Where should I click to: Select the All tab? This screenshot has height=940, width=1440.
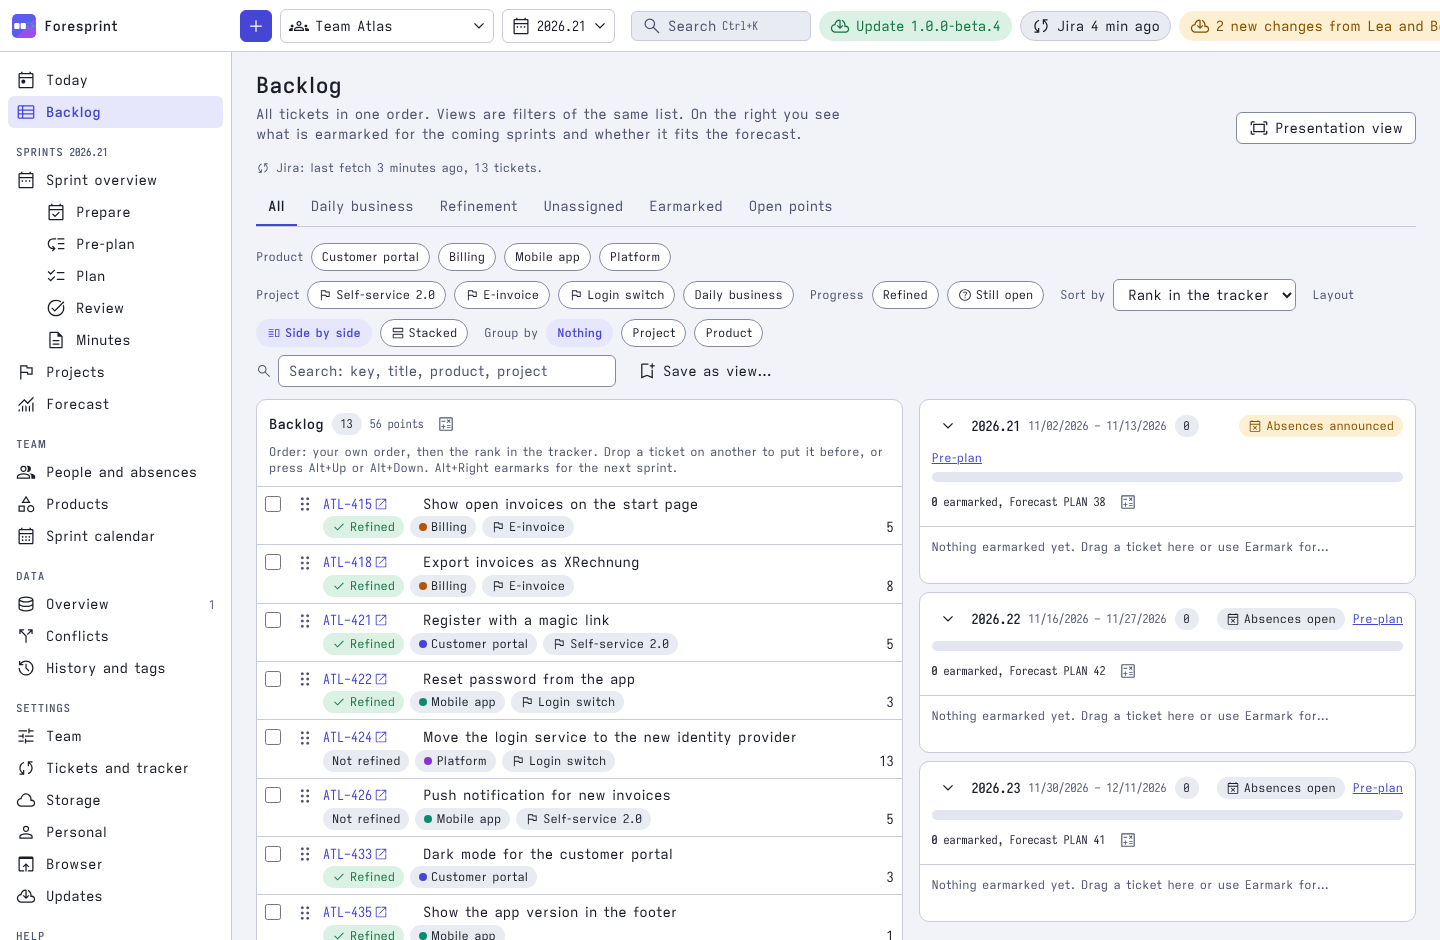[277, 206]
